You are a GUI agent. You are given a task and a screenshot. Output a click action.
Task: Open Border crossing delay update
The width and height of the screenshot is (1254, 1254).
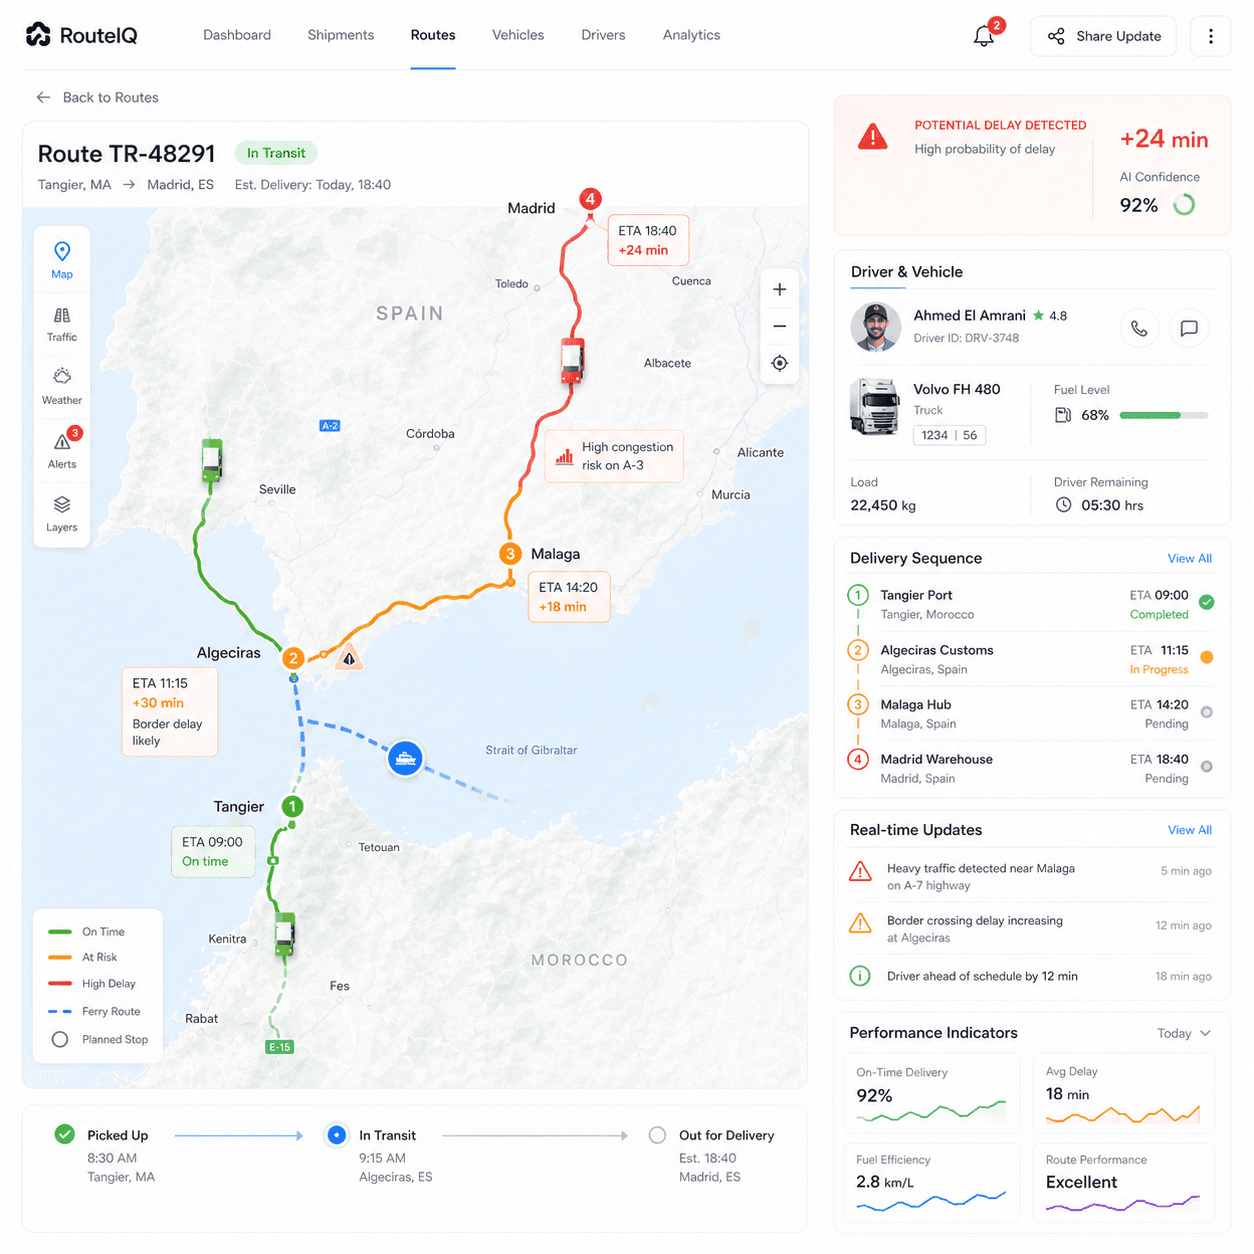click(x=1031, y=928)
